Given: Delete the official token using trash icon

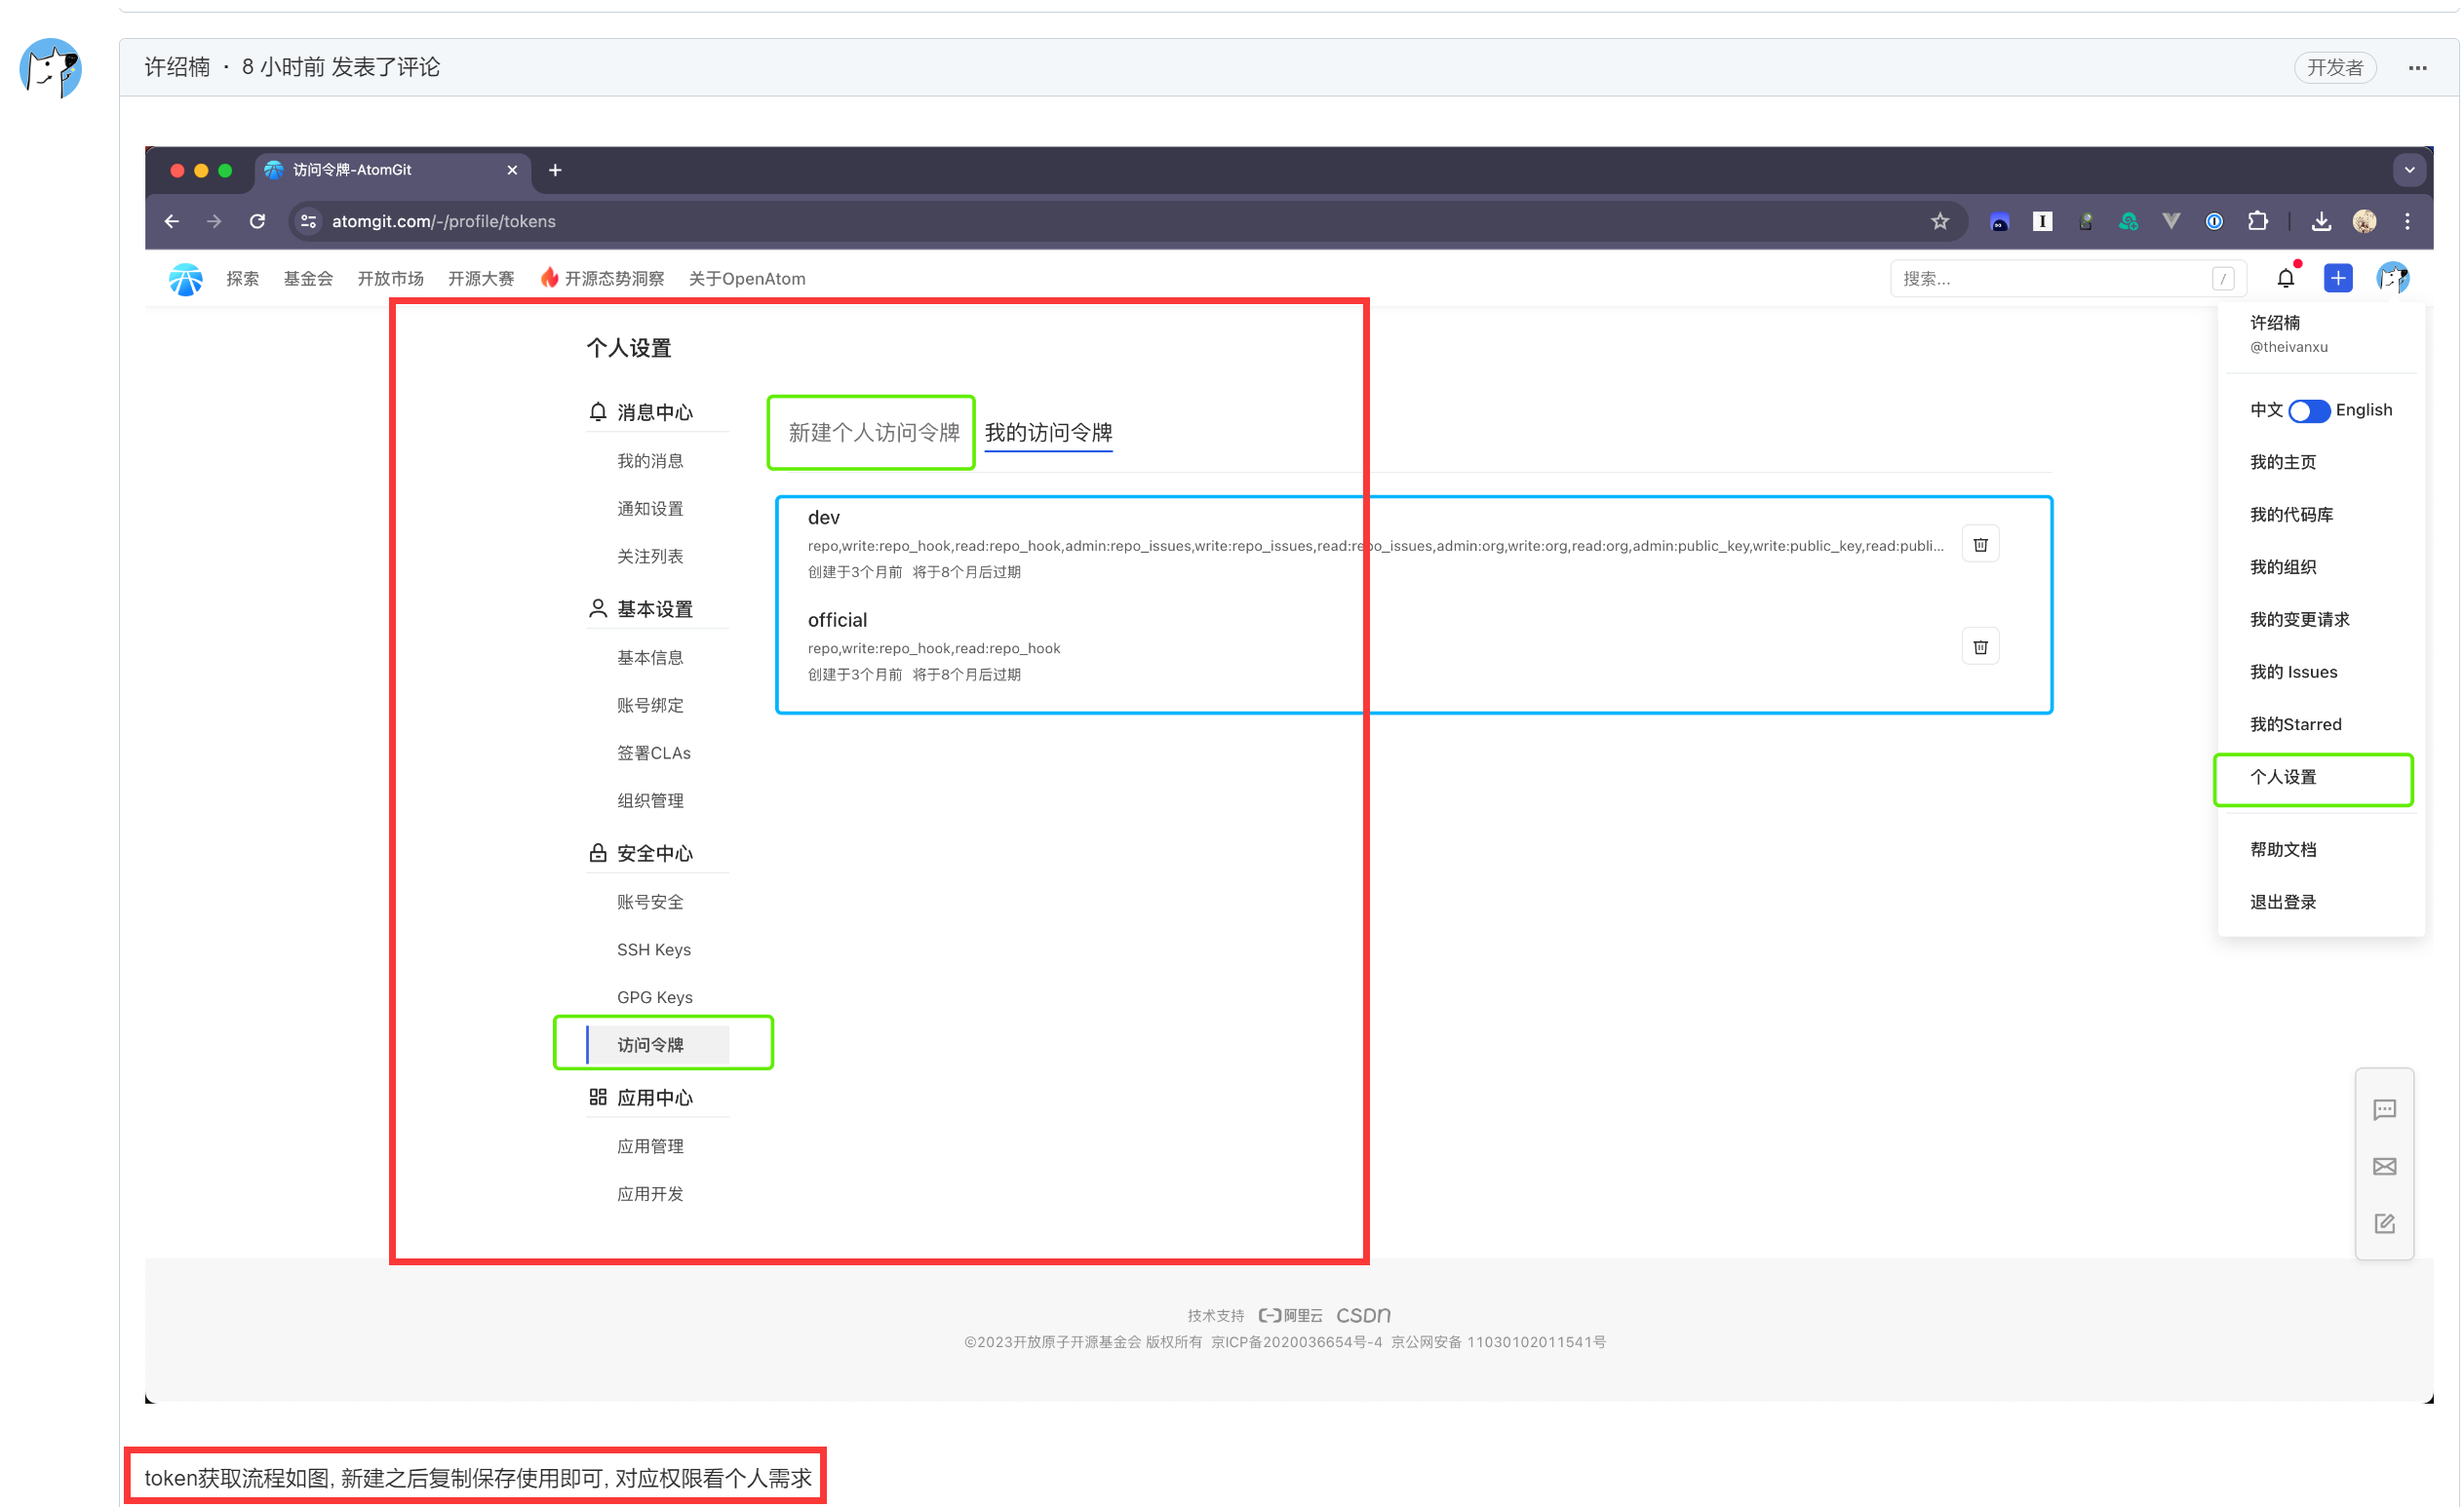Looking at the screenshot, I should point(1980,646).
